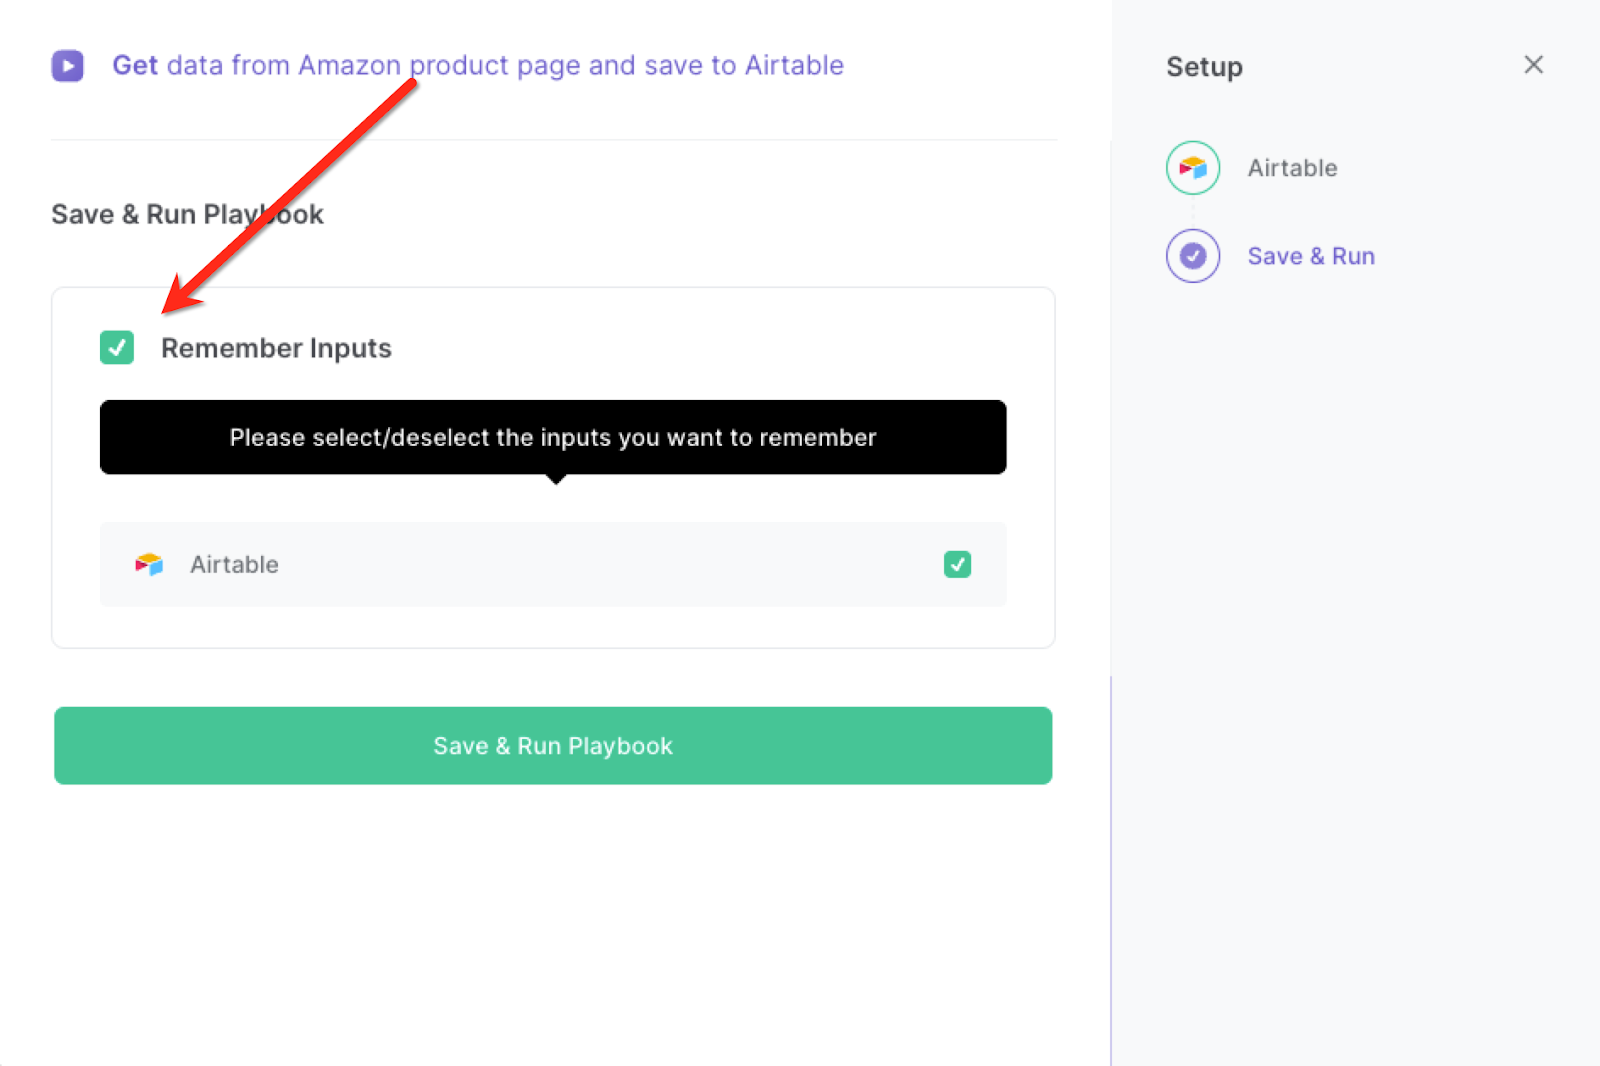Viewport: 1600px width, 1066px height.
Task: Expand the Airtable input row
Action: (x=552, y=564)
